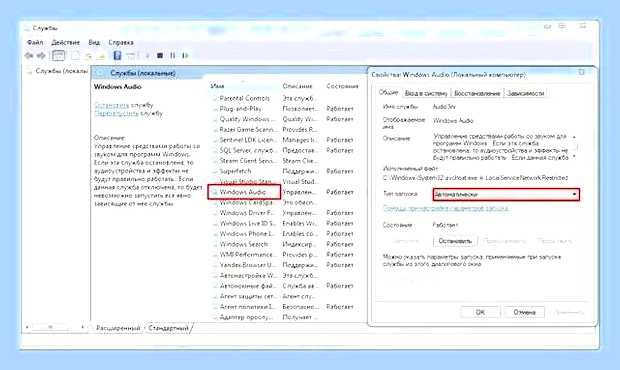Image resolution: width=620 pixels, height=370 pixels.
Task: Open the Тип запуска dropdown
Action: (506, 194)
